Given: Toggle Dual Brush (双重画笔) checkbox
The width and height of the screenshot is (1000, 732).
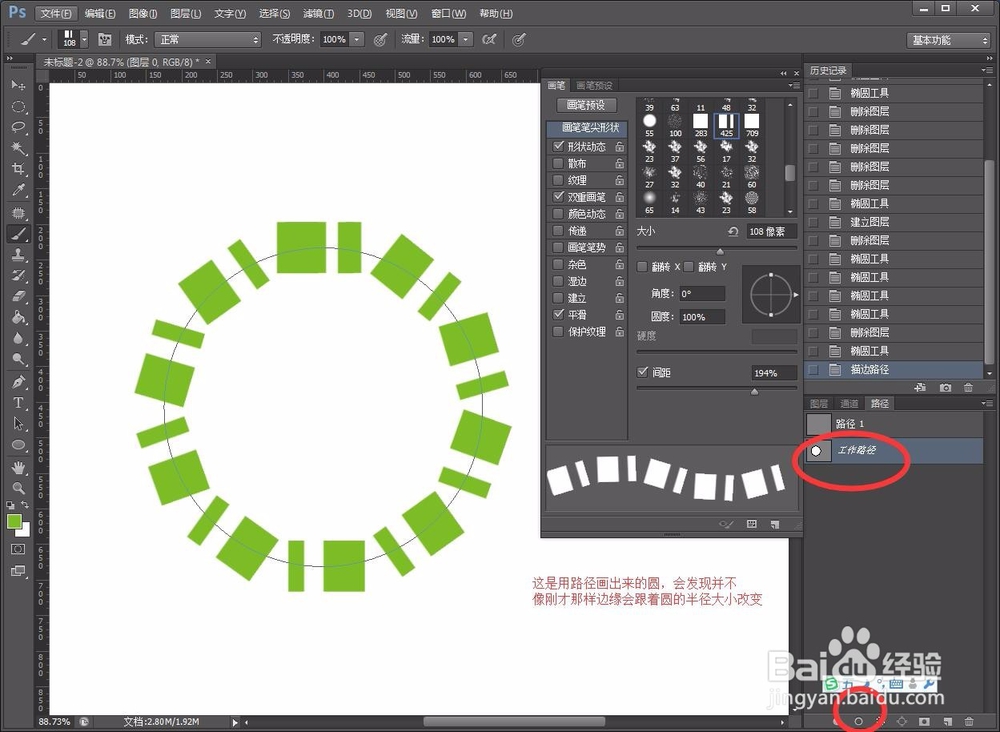Looking at the screenshot, I should pyautogui.click(x=559, y=196).
